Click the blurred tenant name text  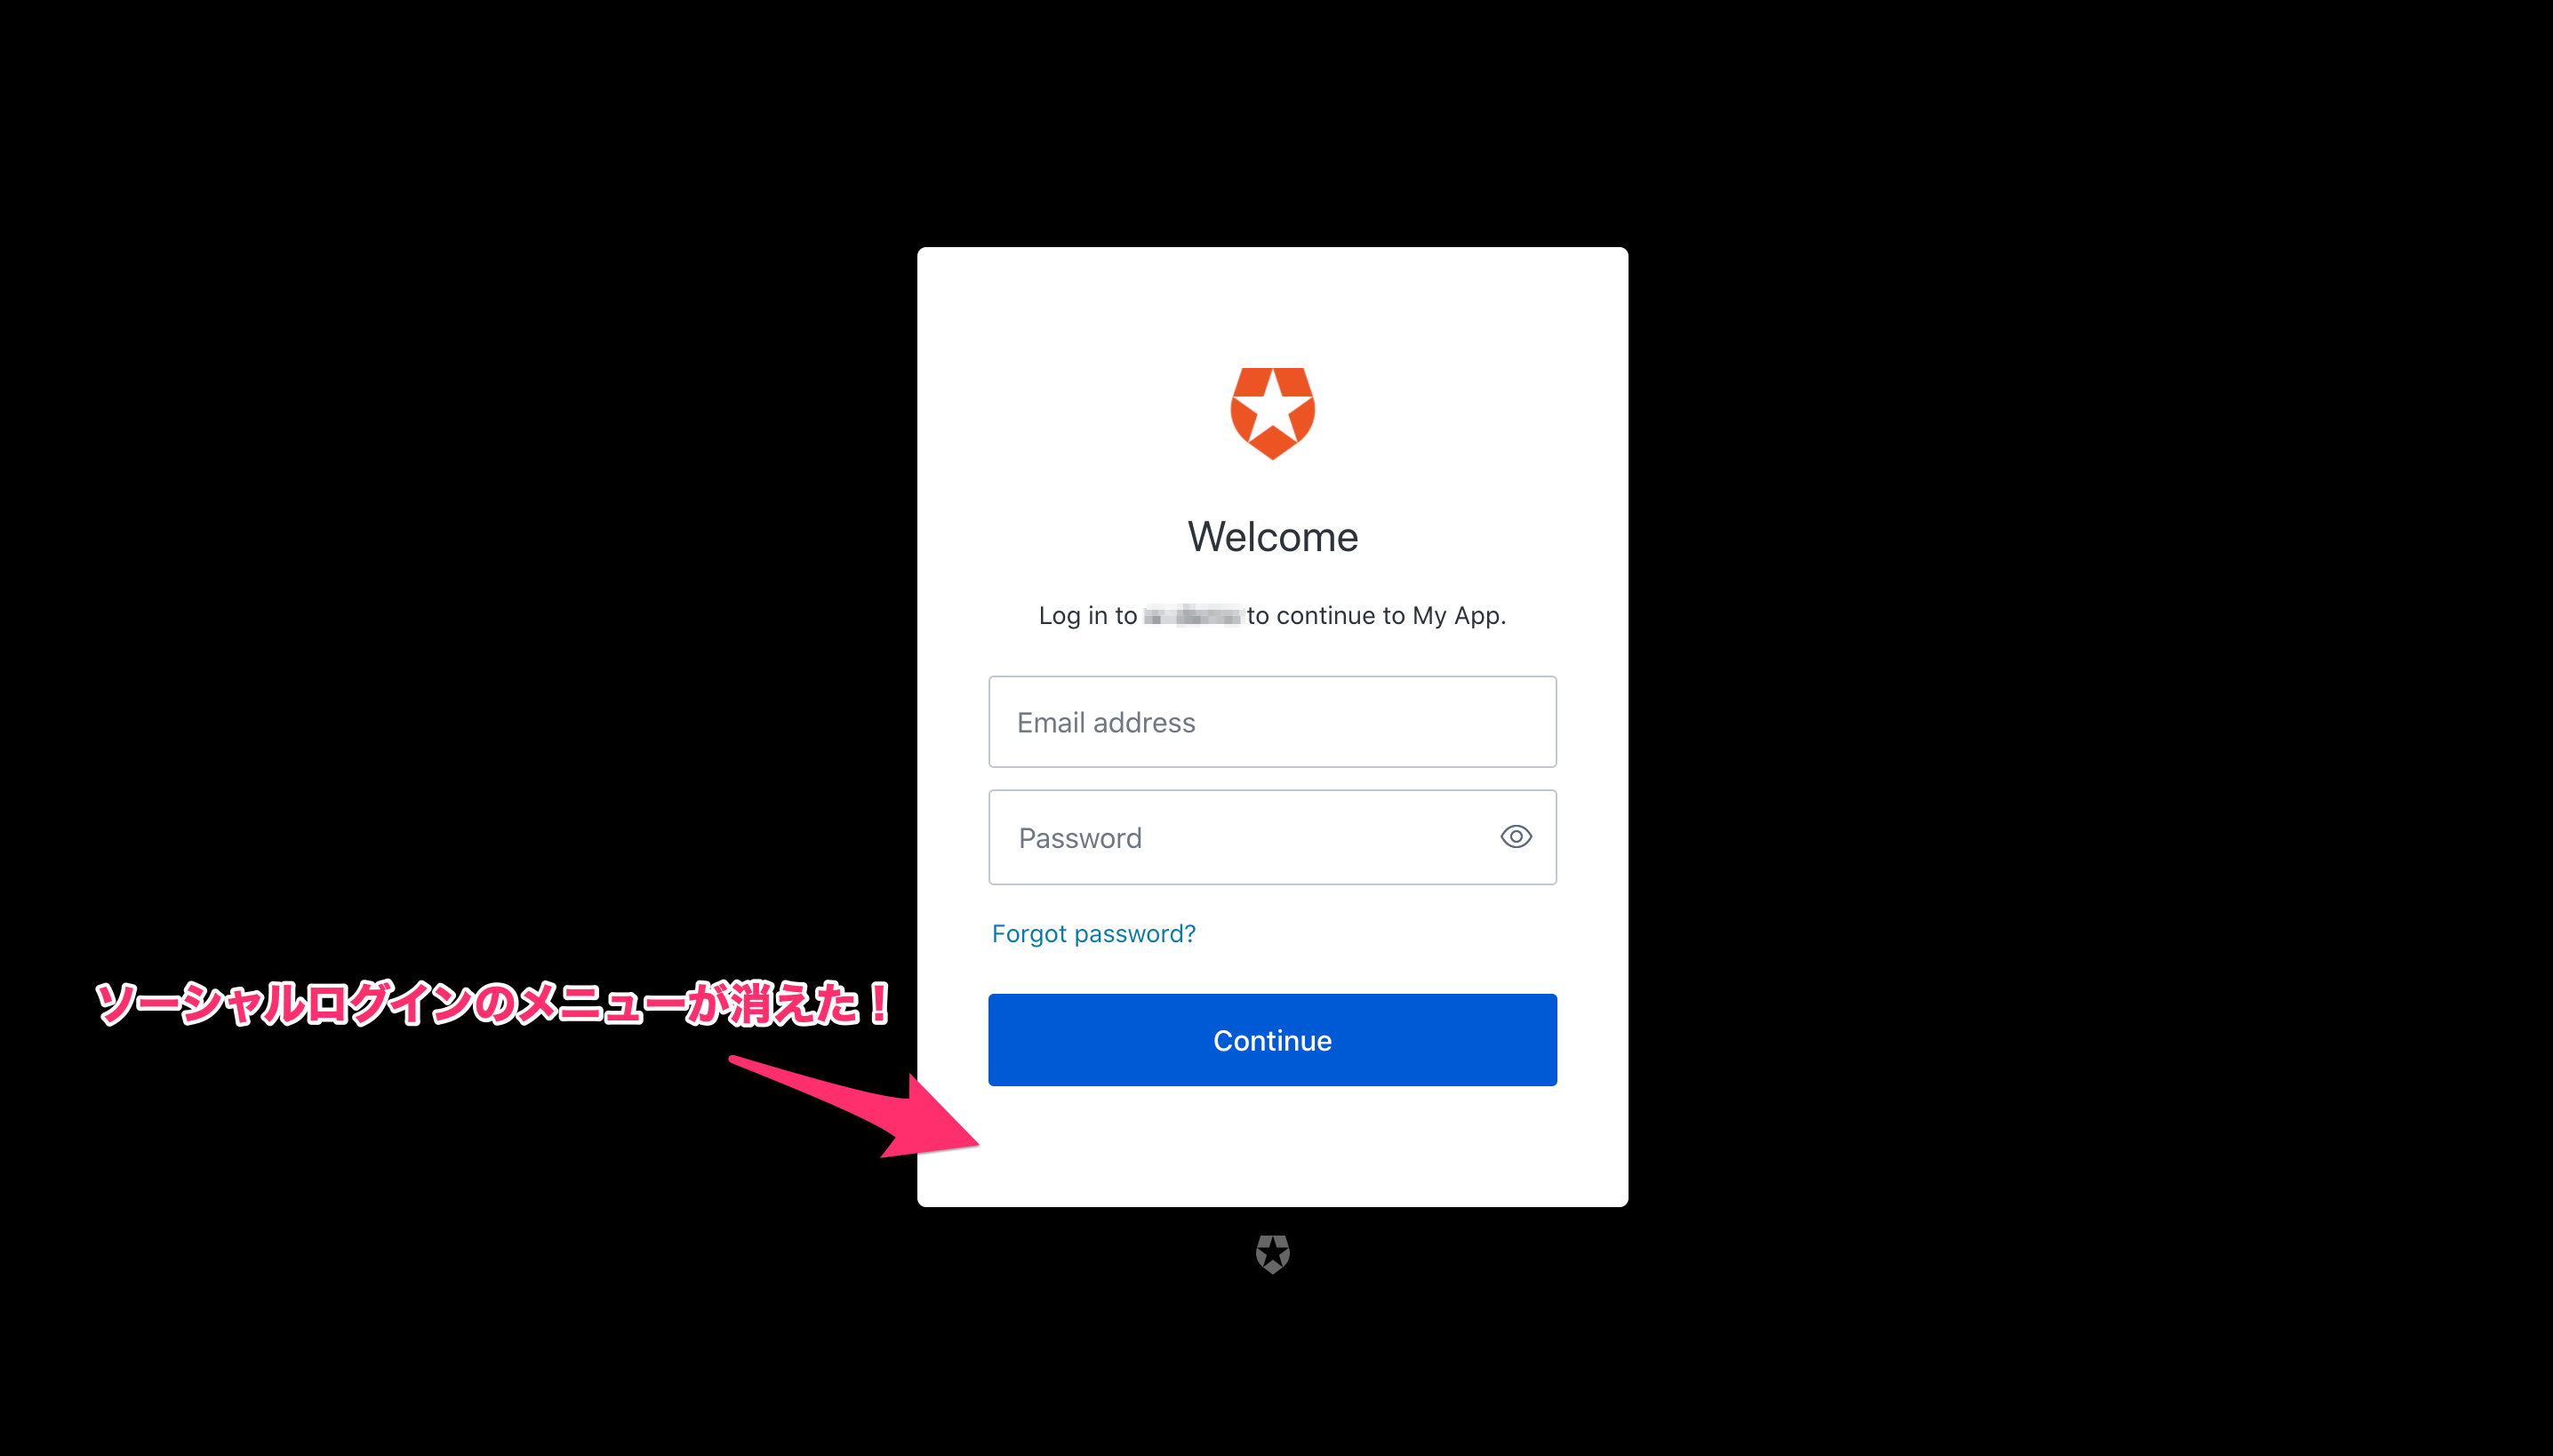tap(1192, 615)
